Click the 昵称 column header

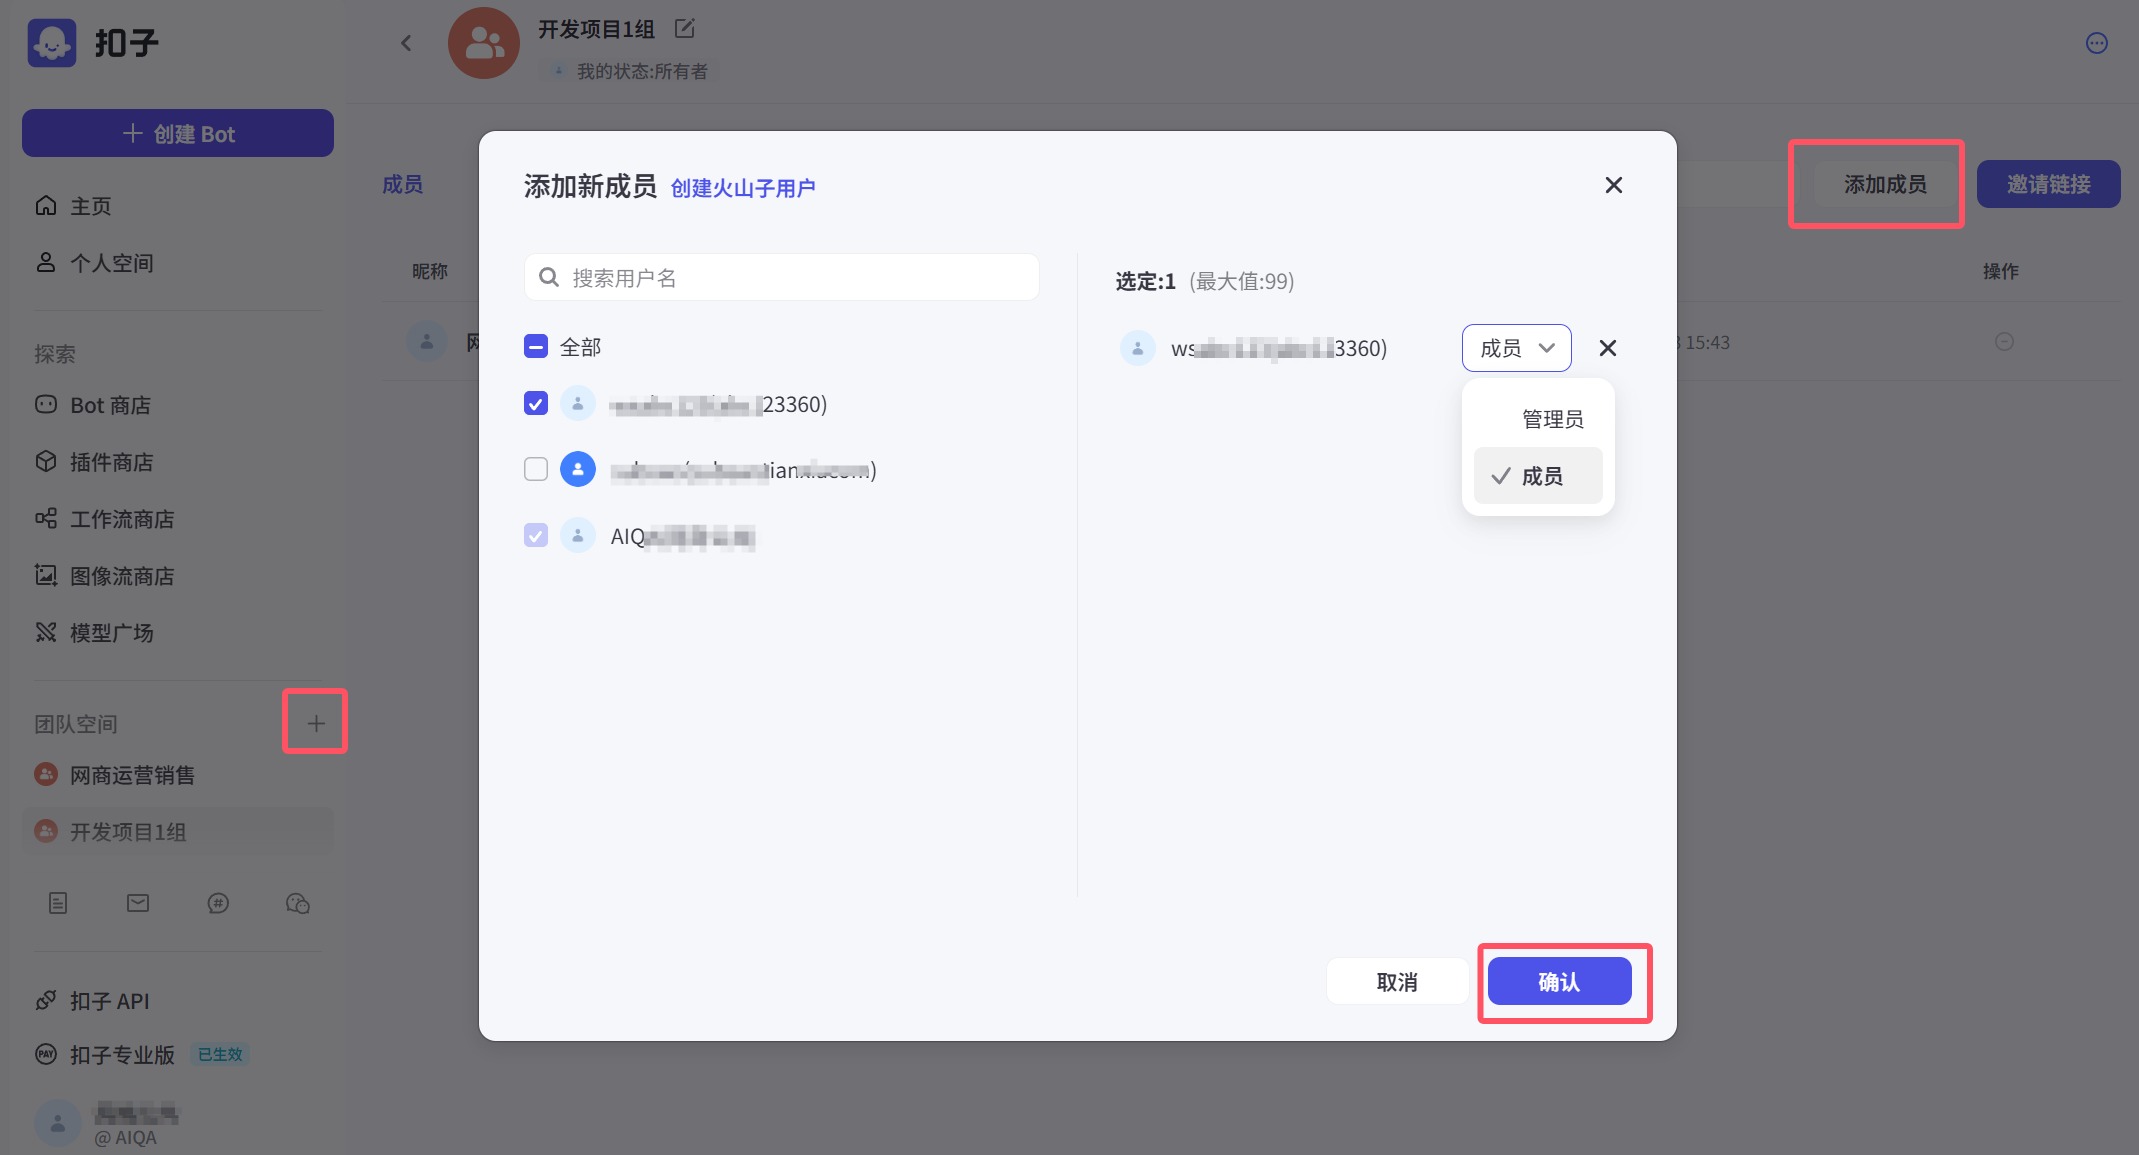[430, 271]
